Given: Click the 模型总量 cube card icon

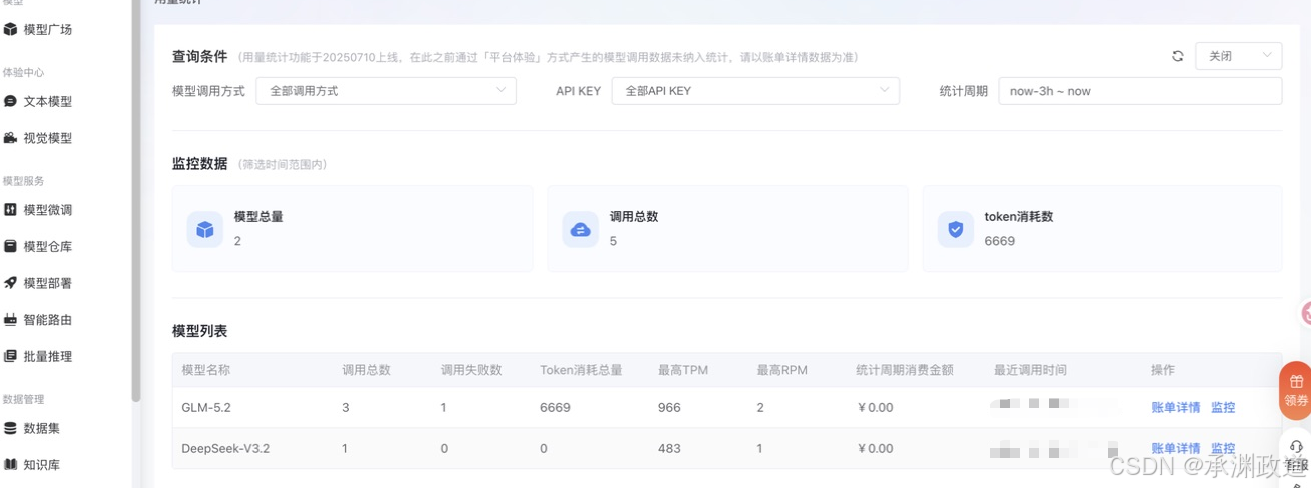Looking at the screenshot, I should (205, 229).
